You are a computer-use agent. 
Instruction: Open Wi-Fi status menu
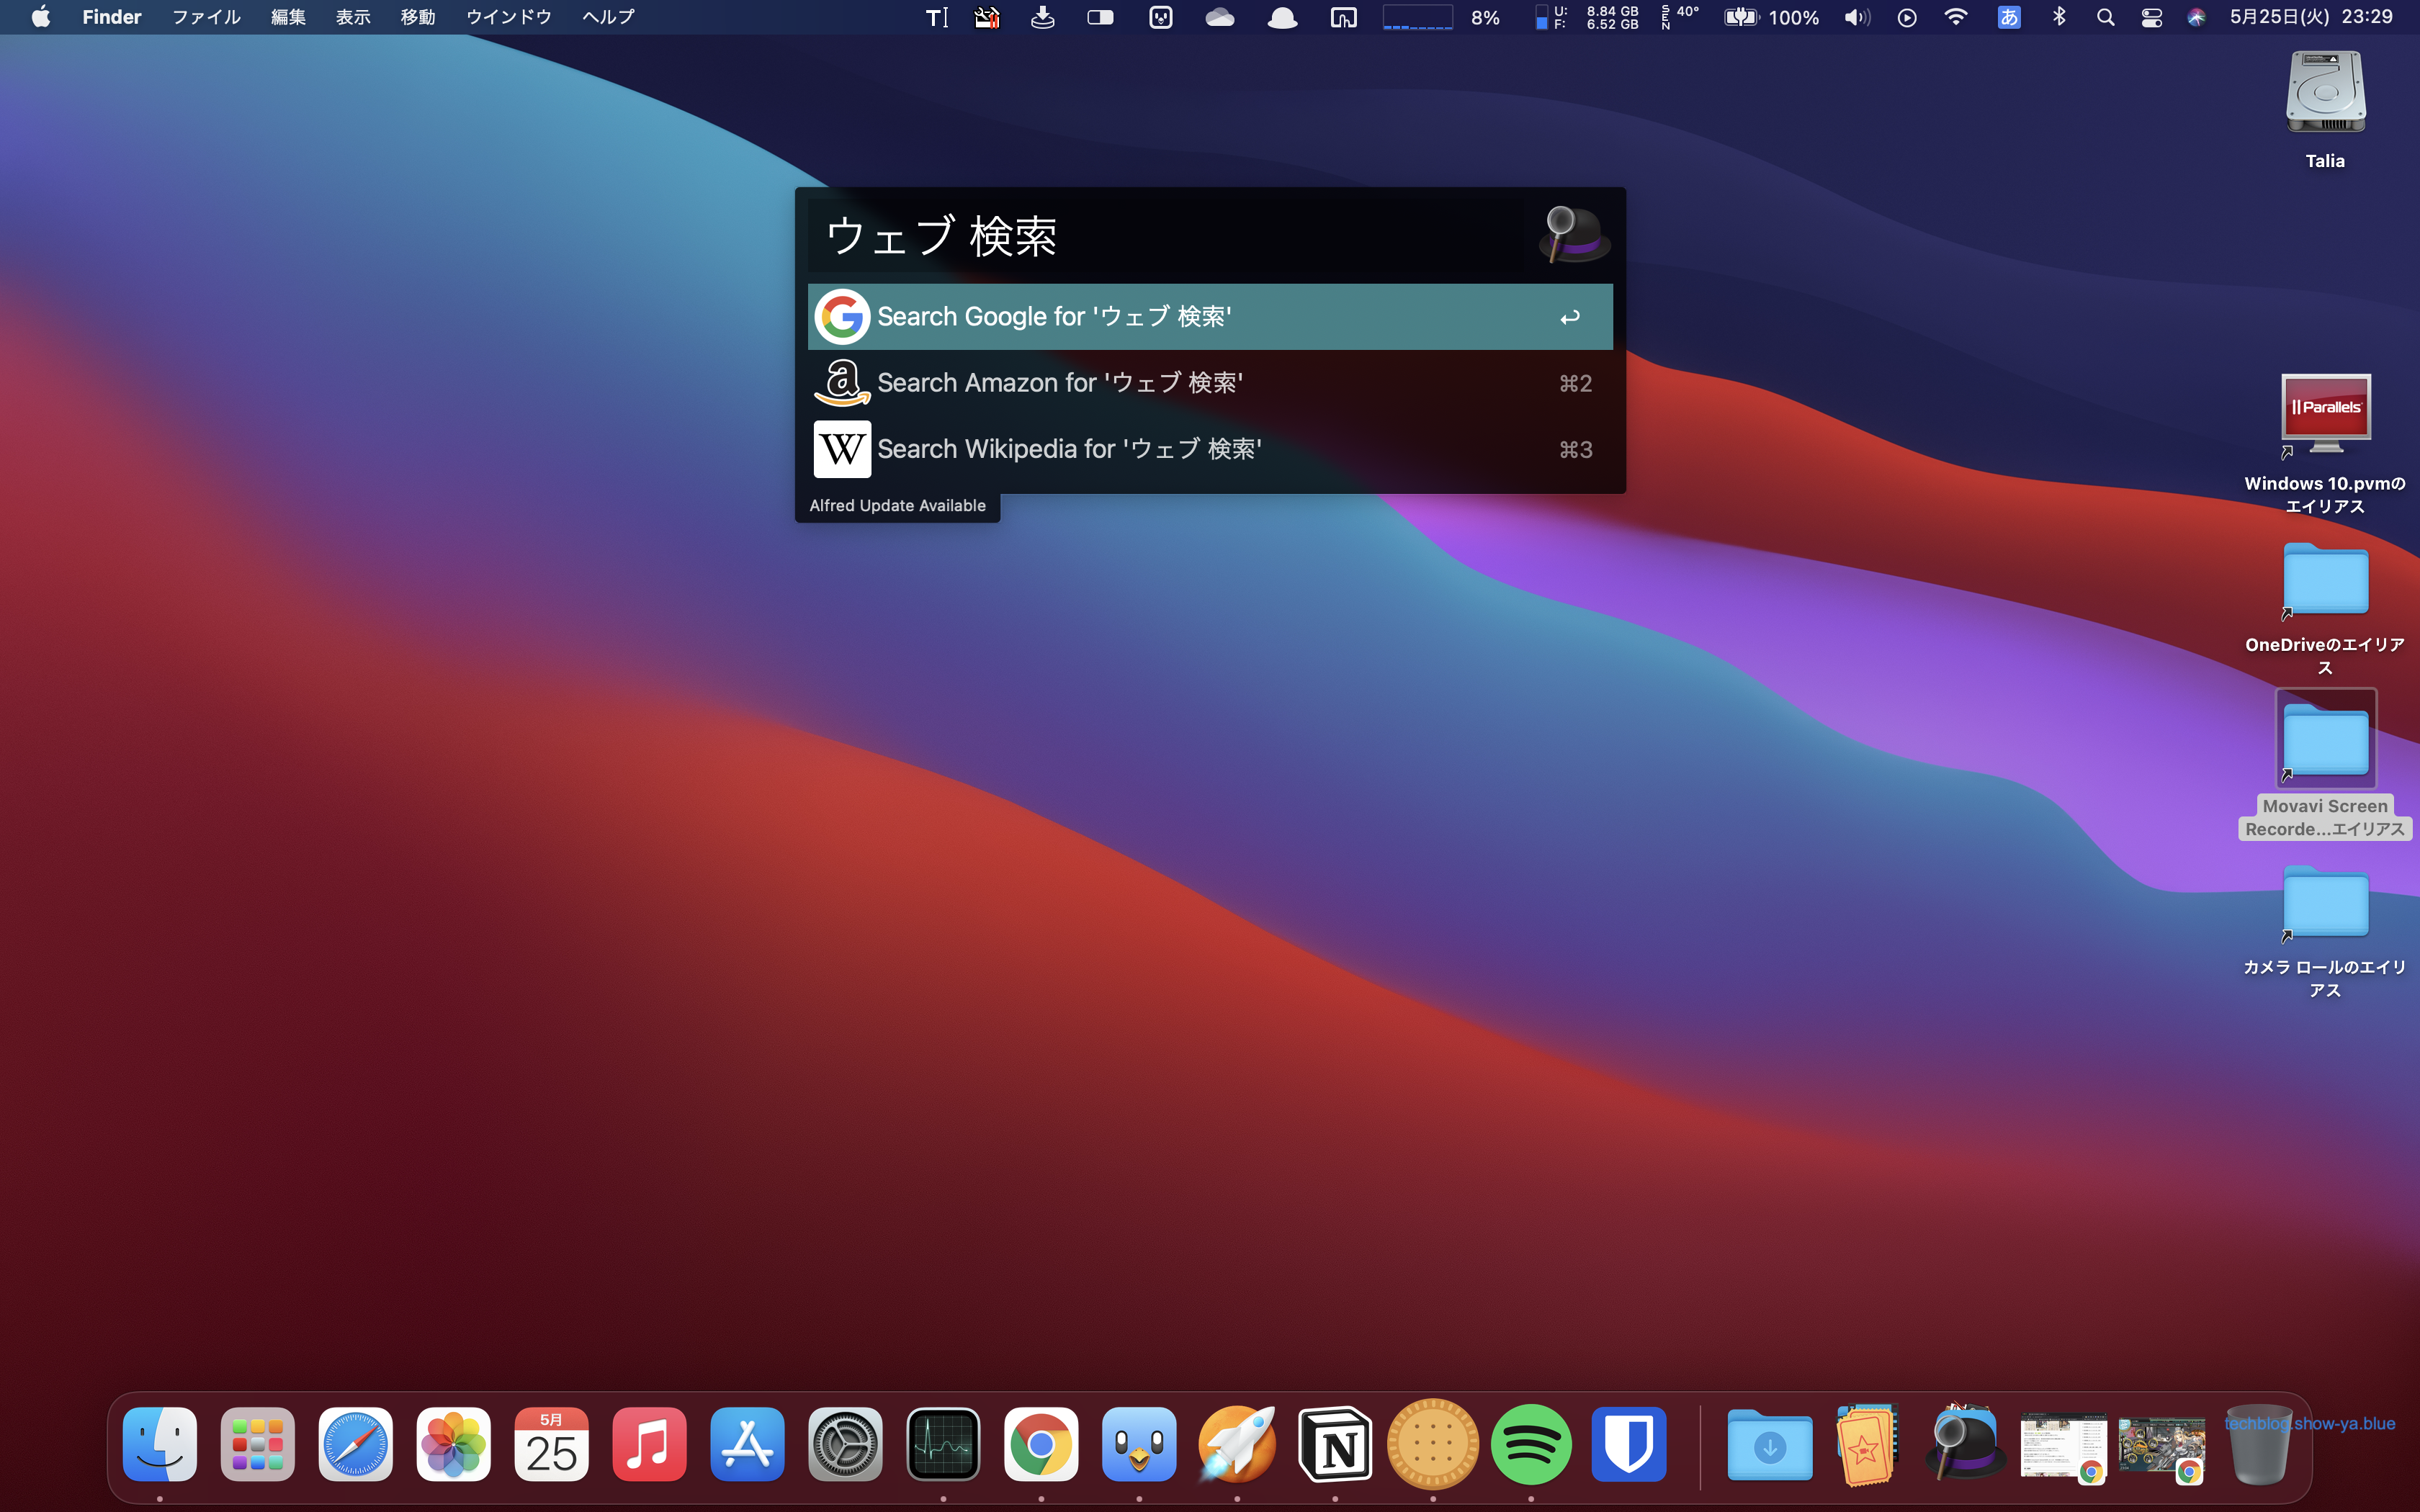coord(1955,17)
